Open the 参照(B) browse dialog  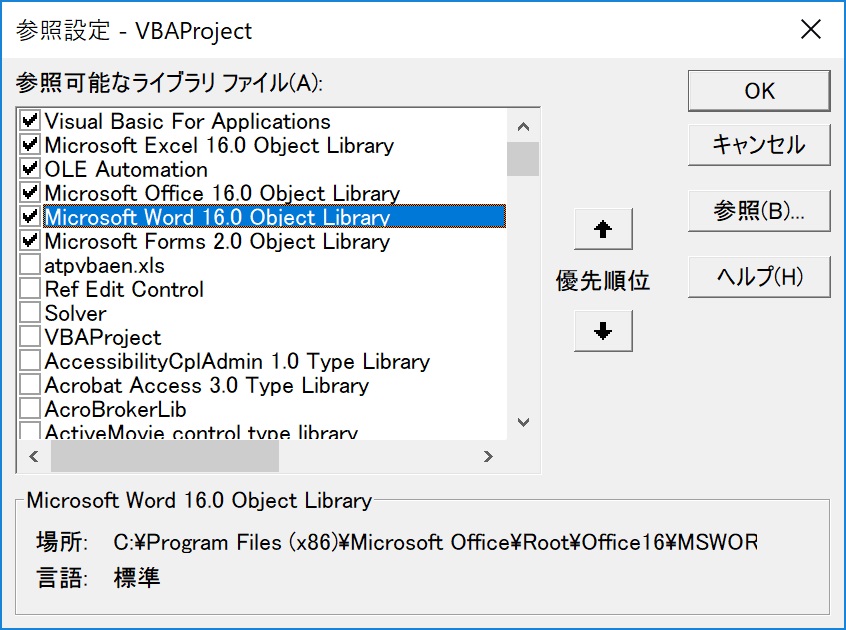pyautogui.click(x=758, y=212)
